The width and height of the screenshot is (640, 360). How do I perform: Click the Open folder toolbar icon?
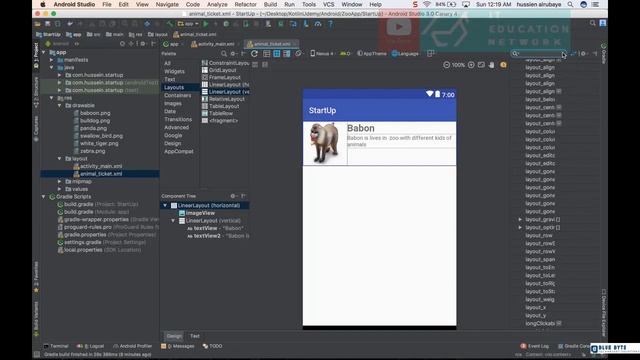[x=38, y=24]
